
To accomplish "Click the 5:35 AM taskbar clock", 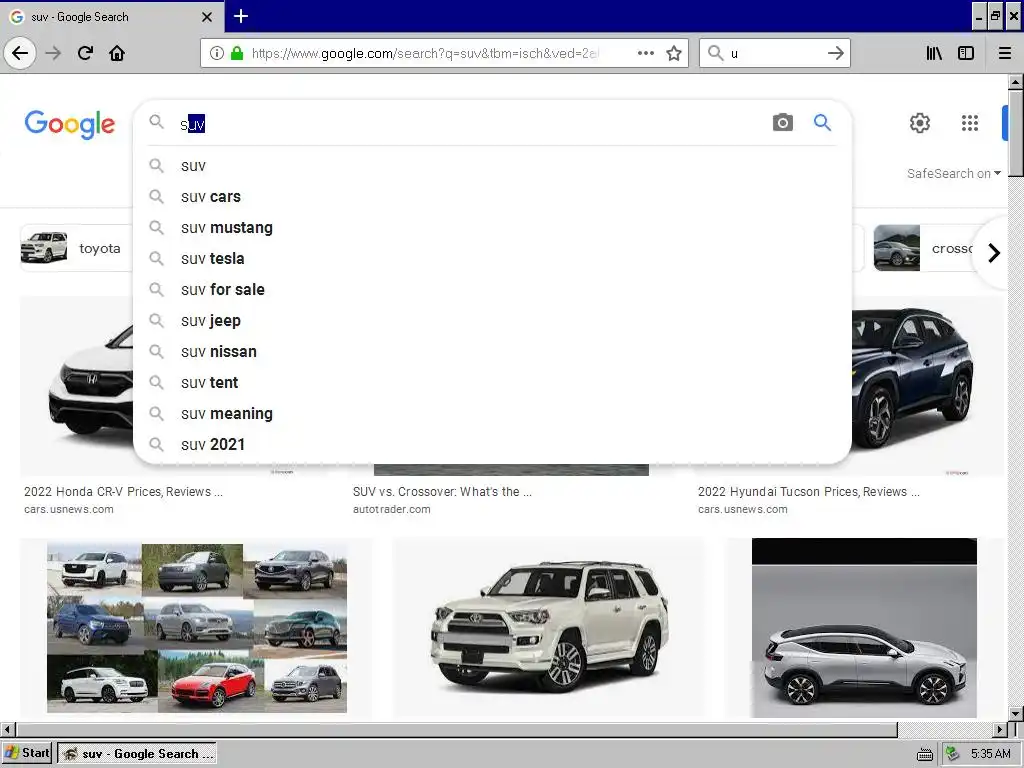I will 991,754.
